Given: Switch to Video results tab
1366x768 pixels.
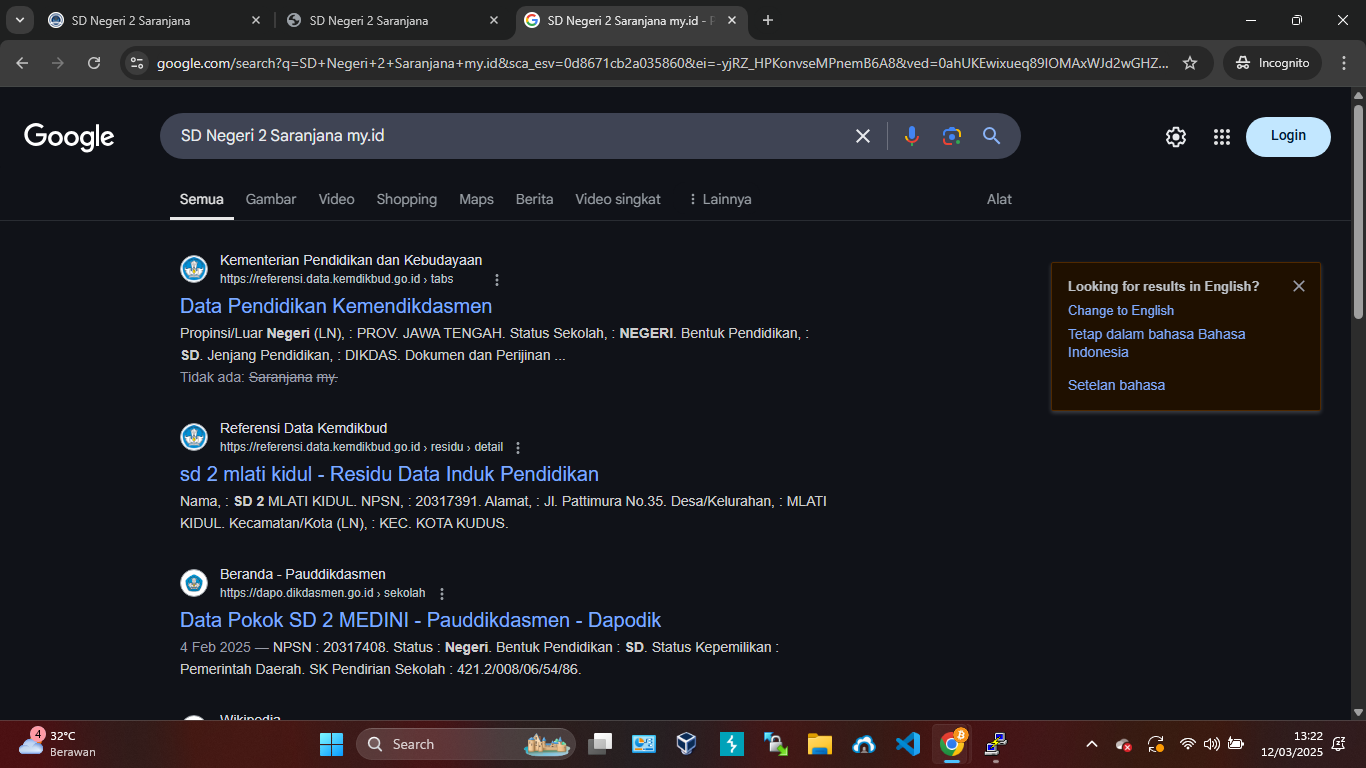Looking at the screenshot, I should 337,199.
